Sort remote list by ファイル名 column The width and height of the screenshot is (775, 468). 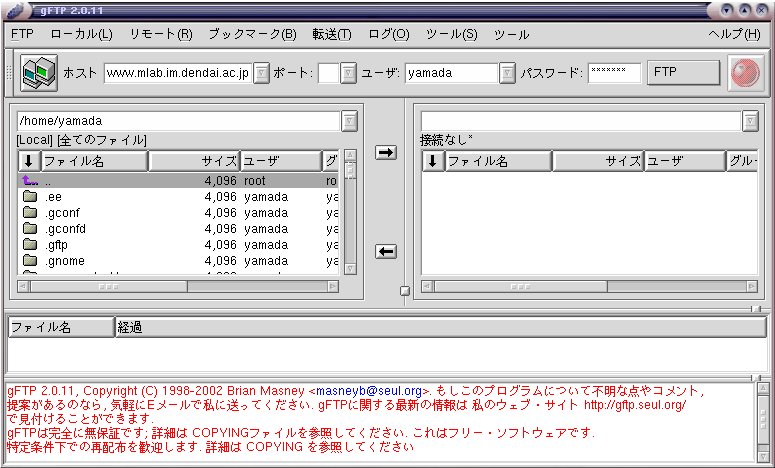(x=498, y=161)
